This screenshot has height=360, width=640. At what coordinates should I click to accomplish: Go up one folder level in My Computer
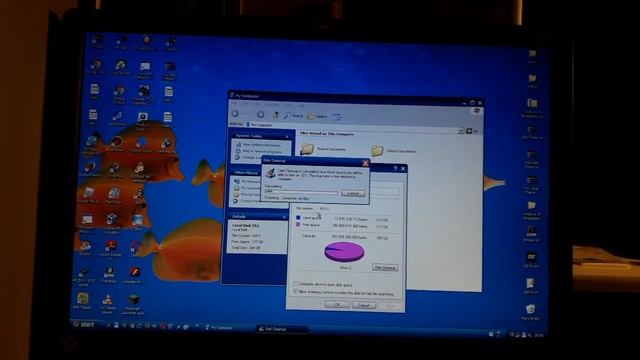[x=276, y=116]
